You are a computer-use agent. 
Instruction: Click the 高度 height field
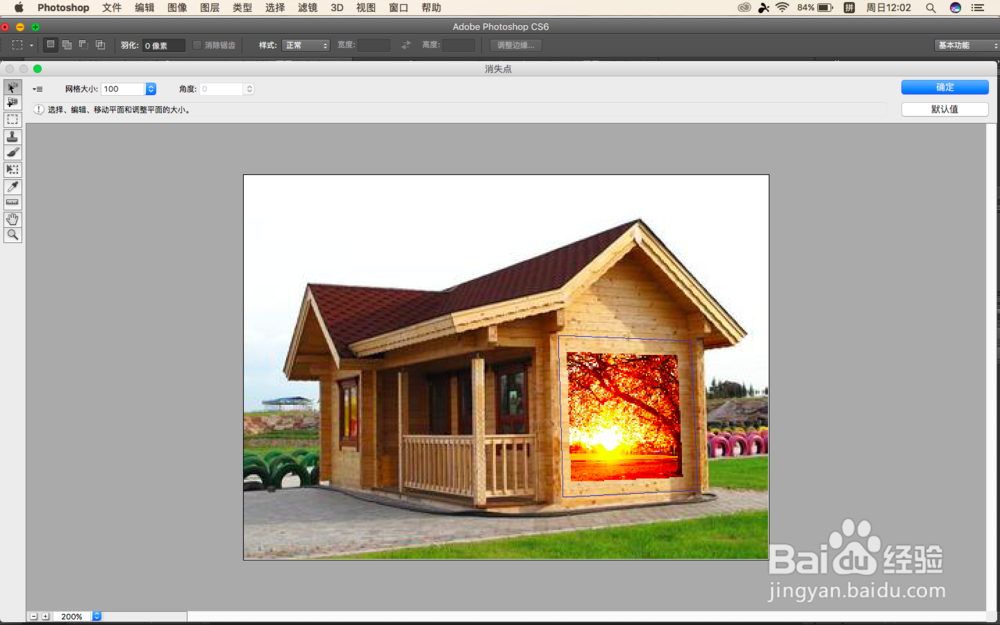pyautogui.click(x=459, y=45)
